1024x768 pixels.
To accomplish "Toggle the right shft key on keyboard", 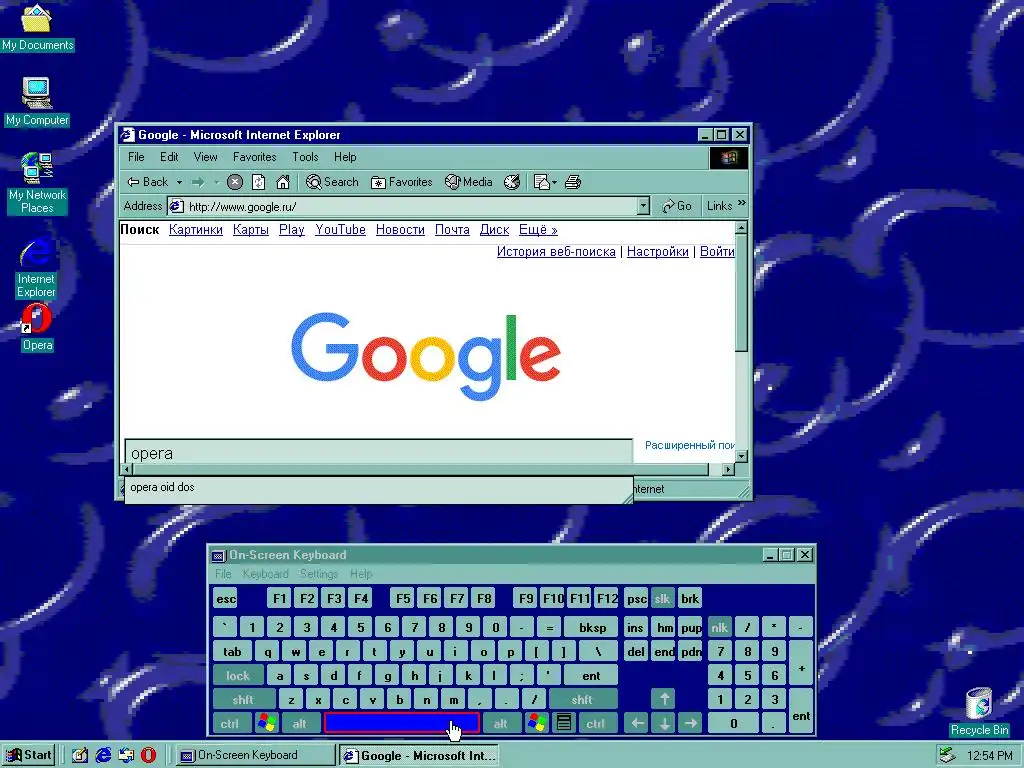I will click(582, 700).
